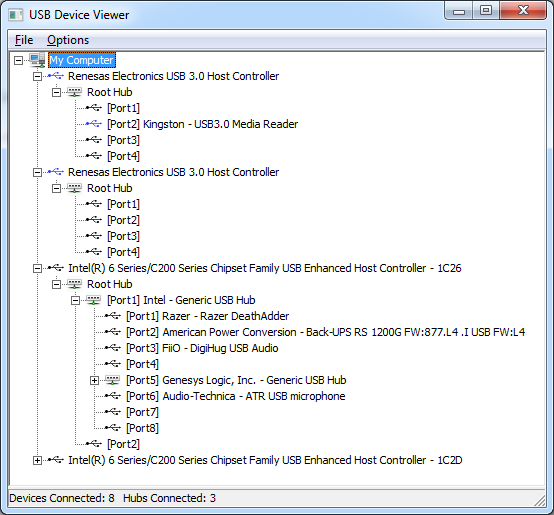554x515 pixels.
Task: Click the USB icon beside FiiO DigiHug USB Audio
Action: 113,348
